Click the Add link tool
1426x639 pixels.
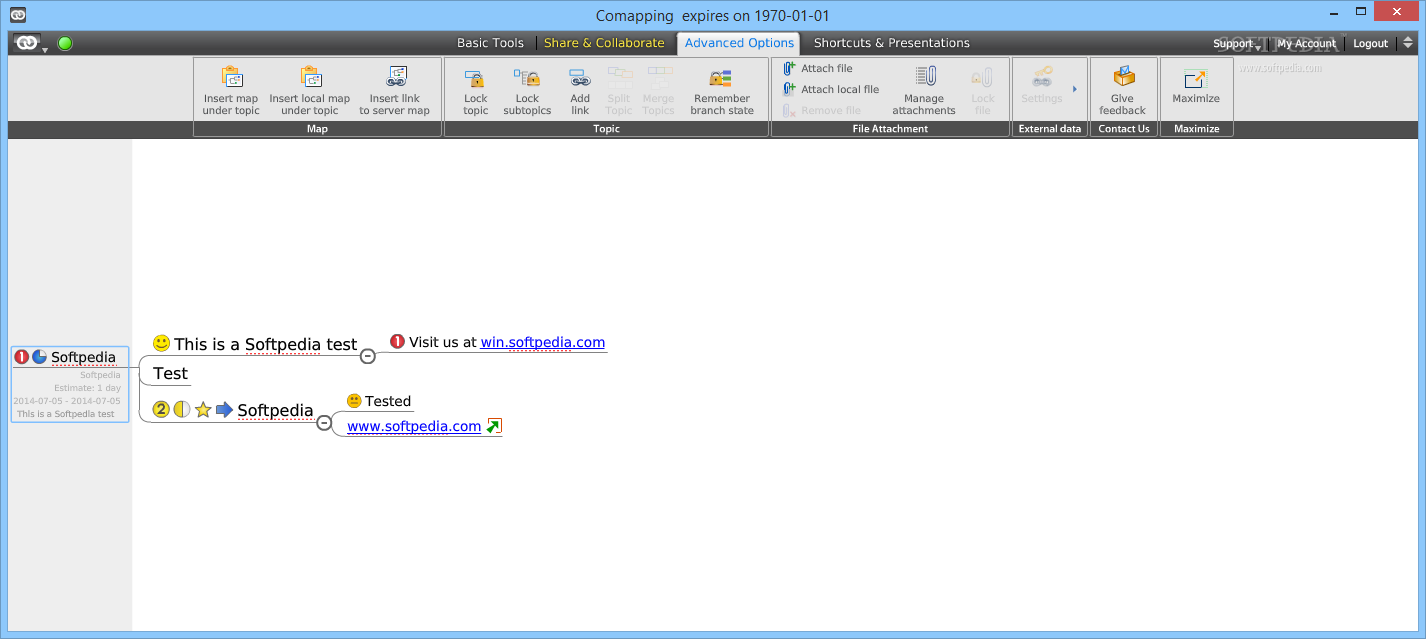[x=580, y=90]
